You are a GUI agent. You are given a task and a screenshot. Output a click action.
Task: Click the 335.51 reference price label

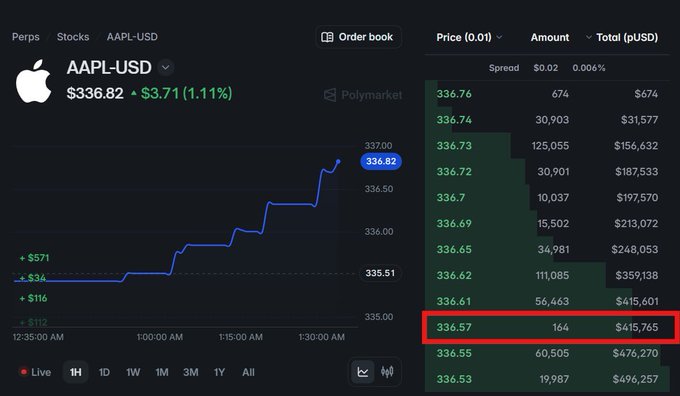coord(380,273)
